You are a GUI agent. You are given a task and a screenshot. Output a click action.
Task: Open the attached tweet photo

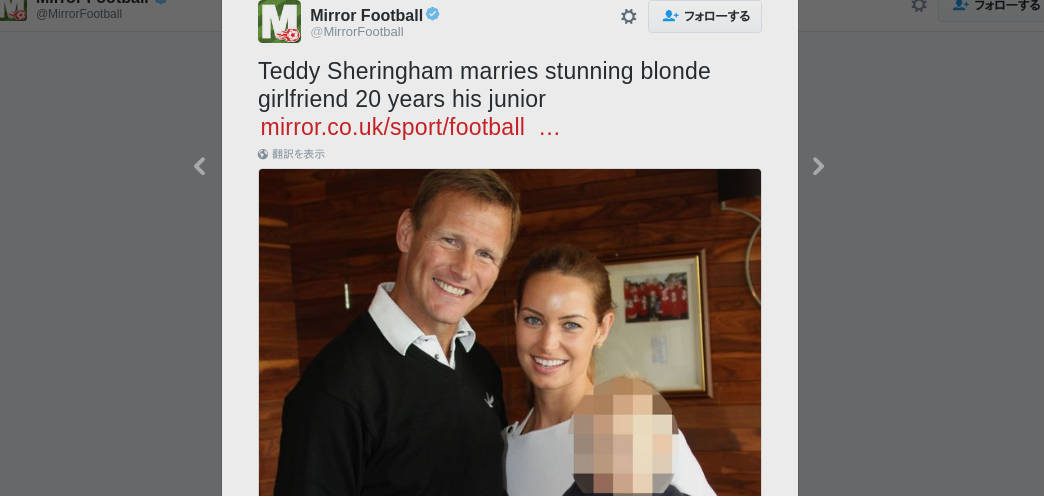point(509,332)
